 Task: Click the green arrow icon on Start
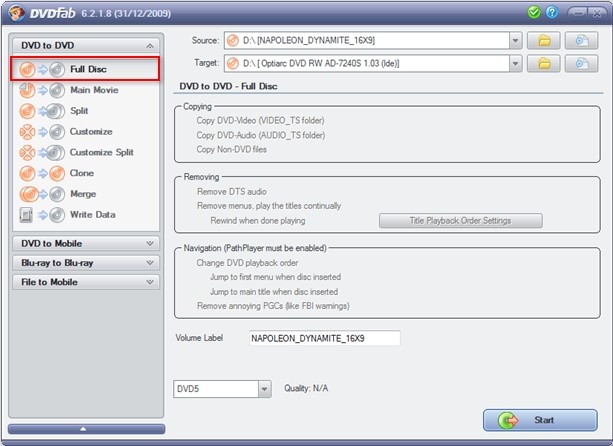pyautogui.click(x=508, y=421)
